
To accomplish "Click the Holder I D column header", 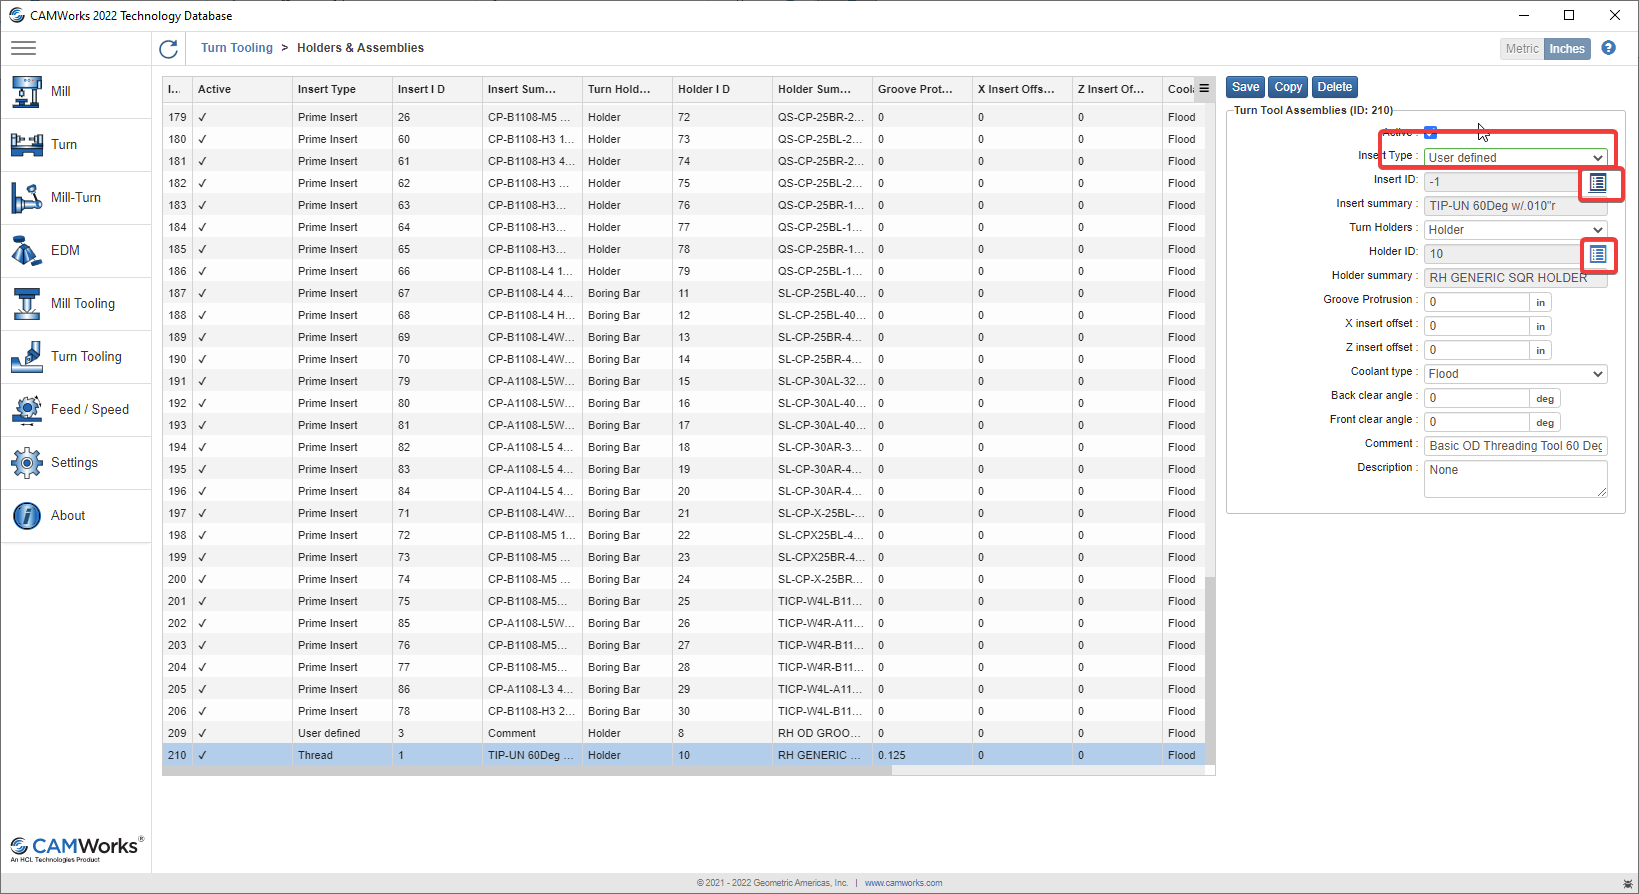I will coord(722,89).
